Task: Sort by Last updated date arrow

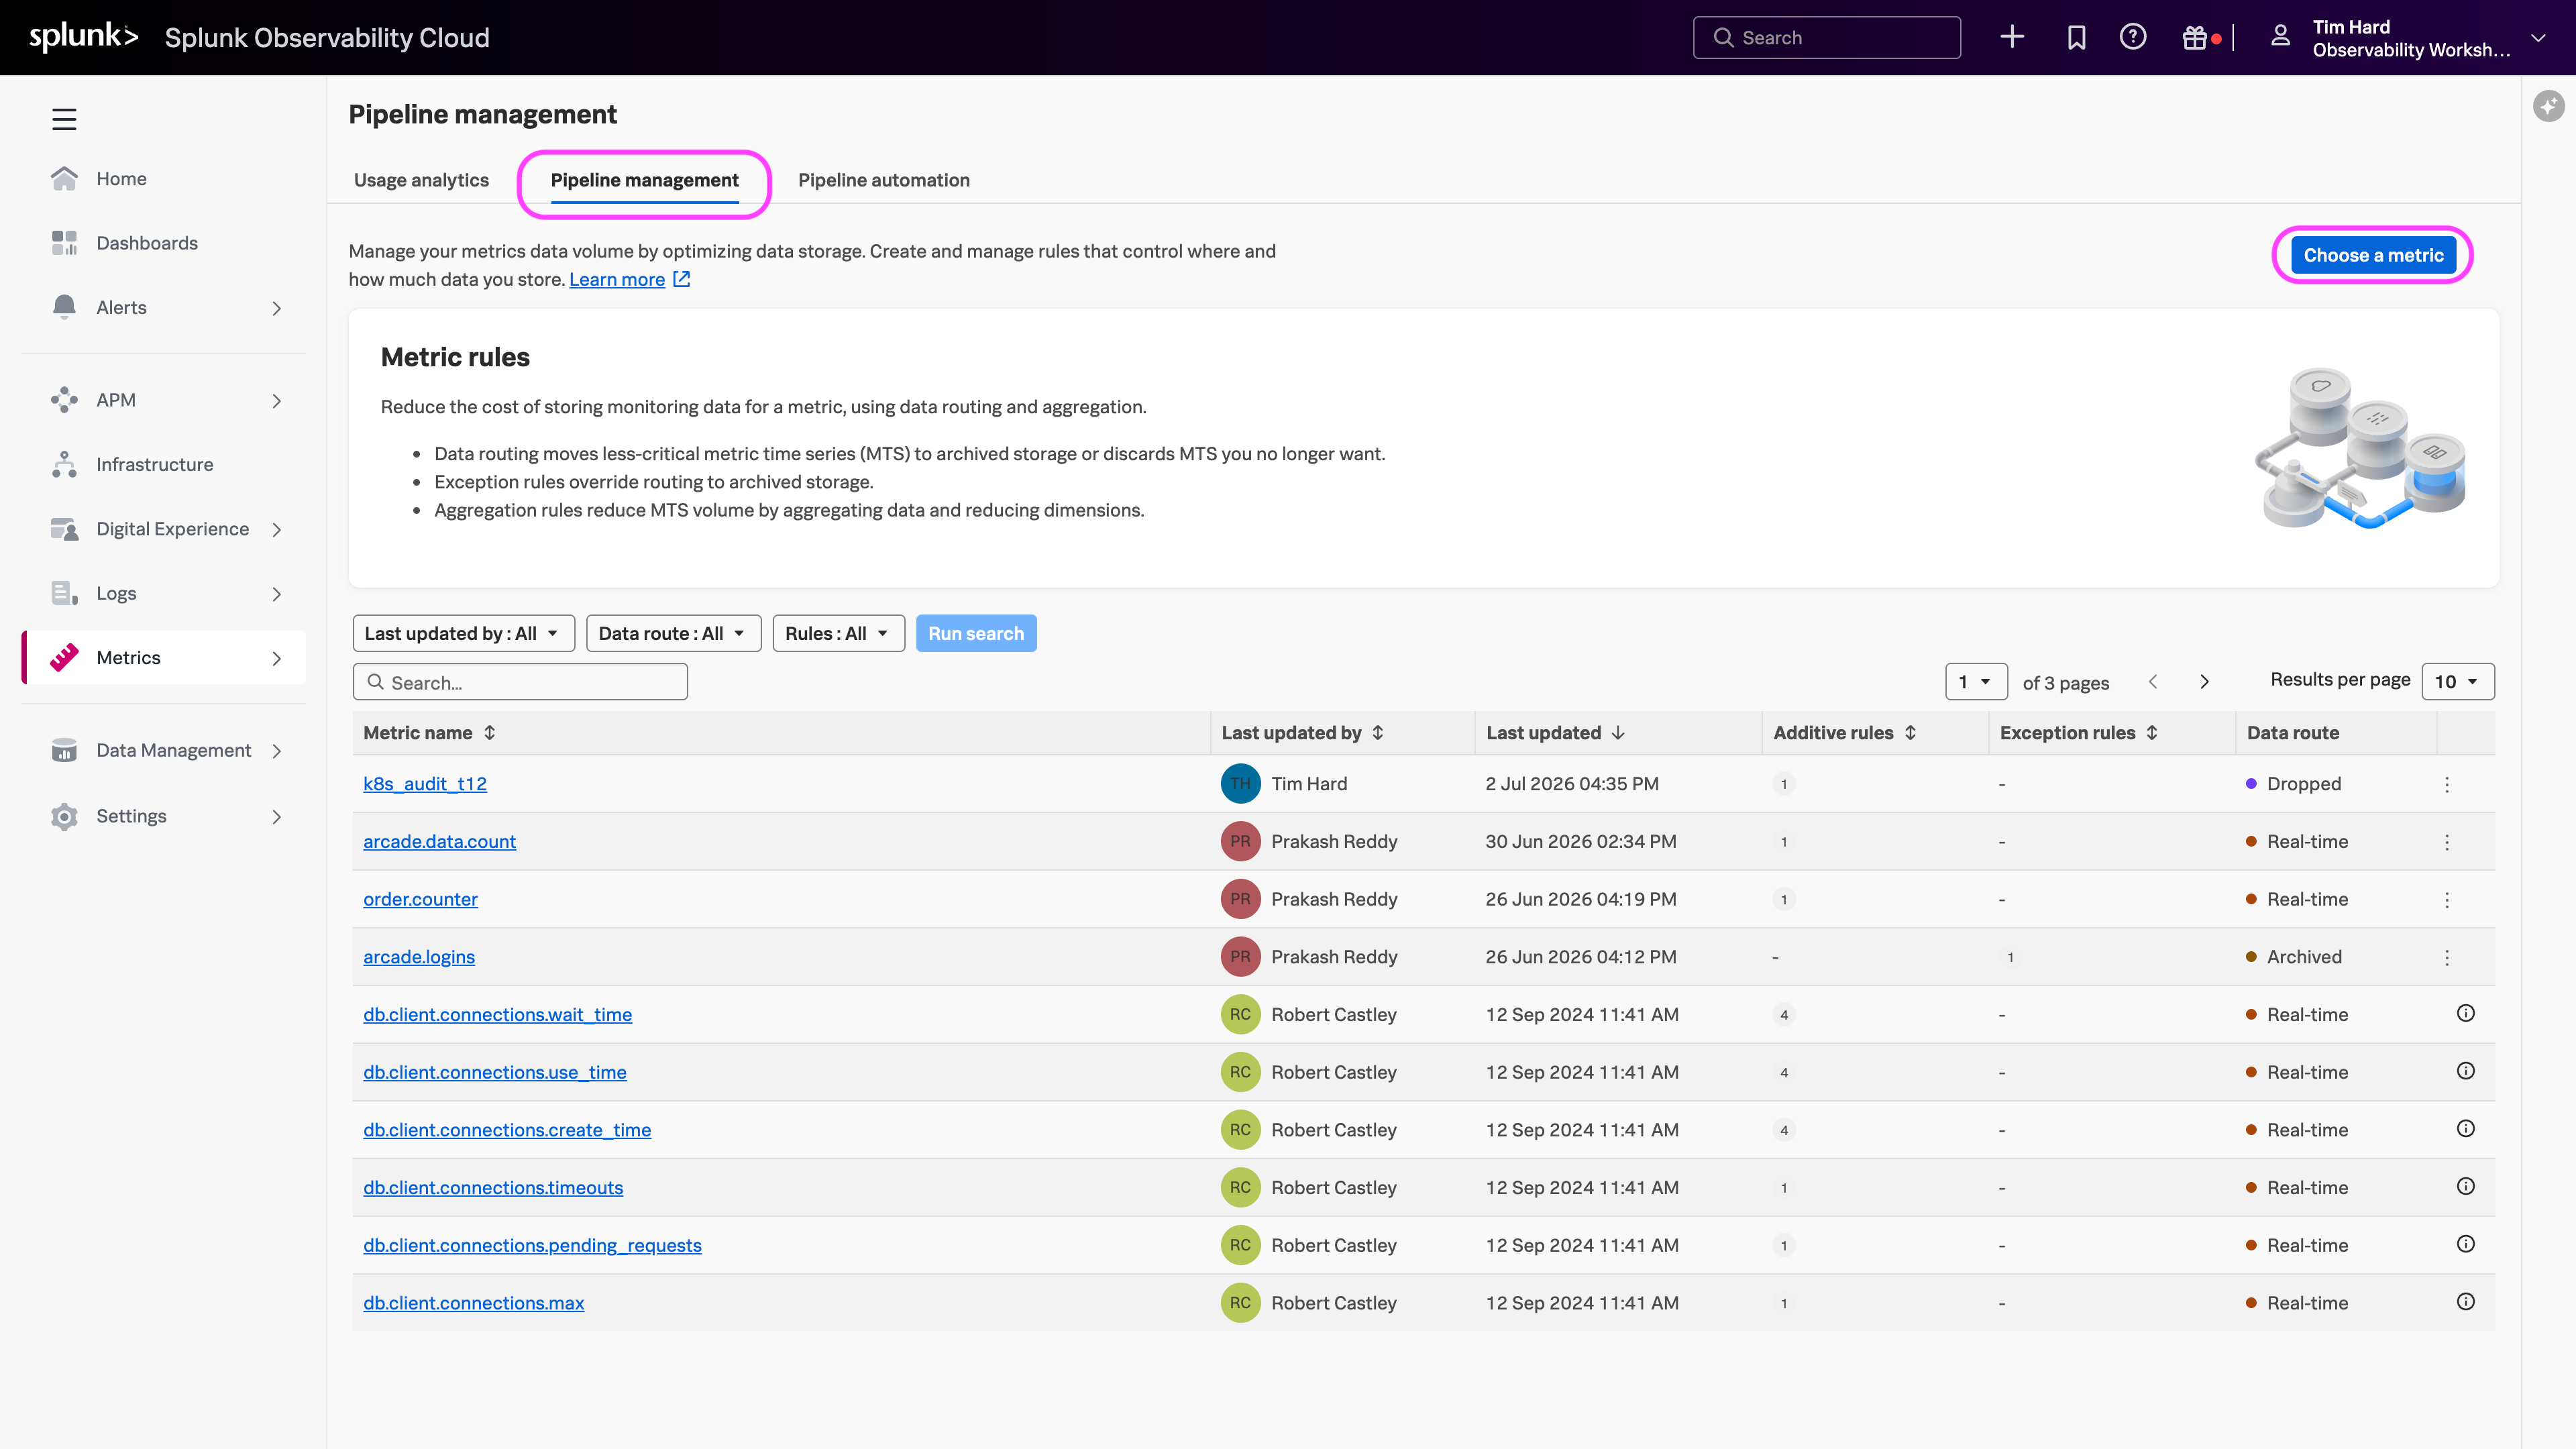Action: [x=1618, y=733]
